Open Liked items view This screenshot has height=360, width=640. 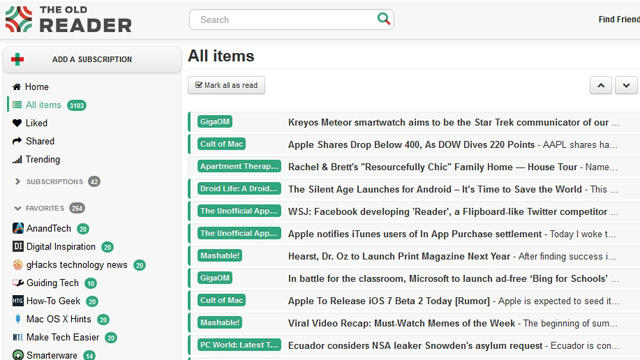[36, 123]
